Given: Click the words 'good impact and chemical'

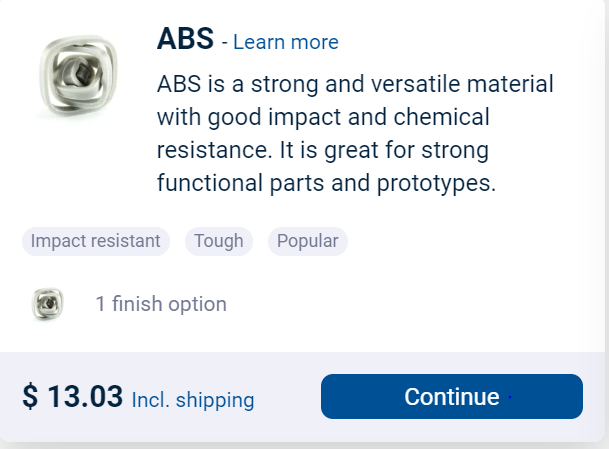Looking at the screenshot, I should (x=349, y=117).
